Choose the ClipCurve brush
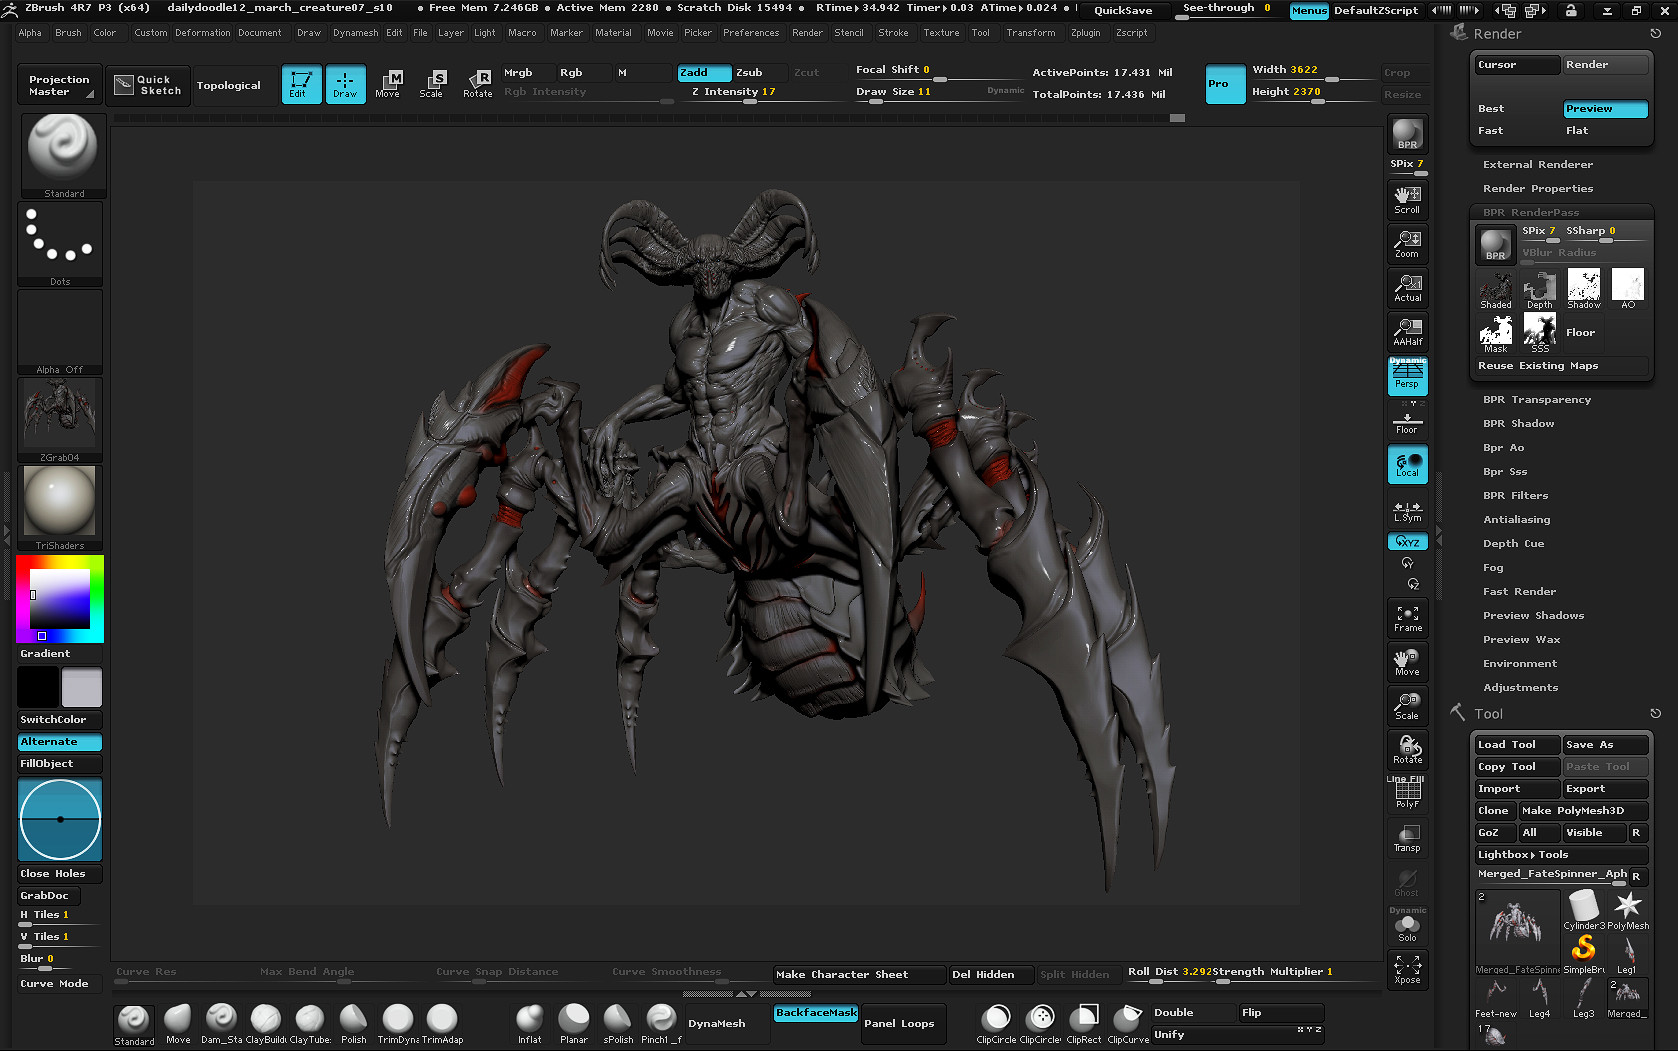Viewport: 1678px width, 1051px height. [1128, 1024]
